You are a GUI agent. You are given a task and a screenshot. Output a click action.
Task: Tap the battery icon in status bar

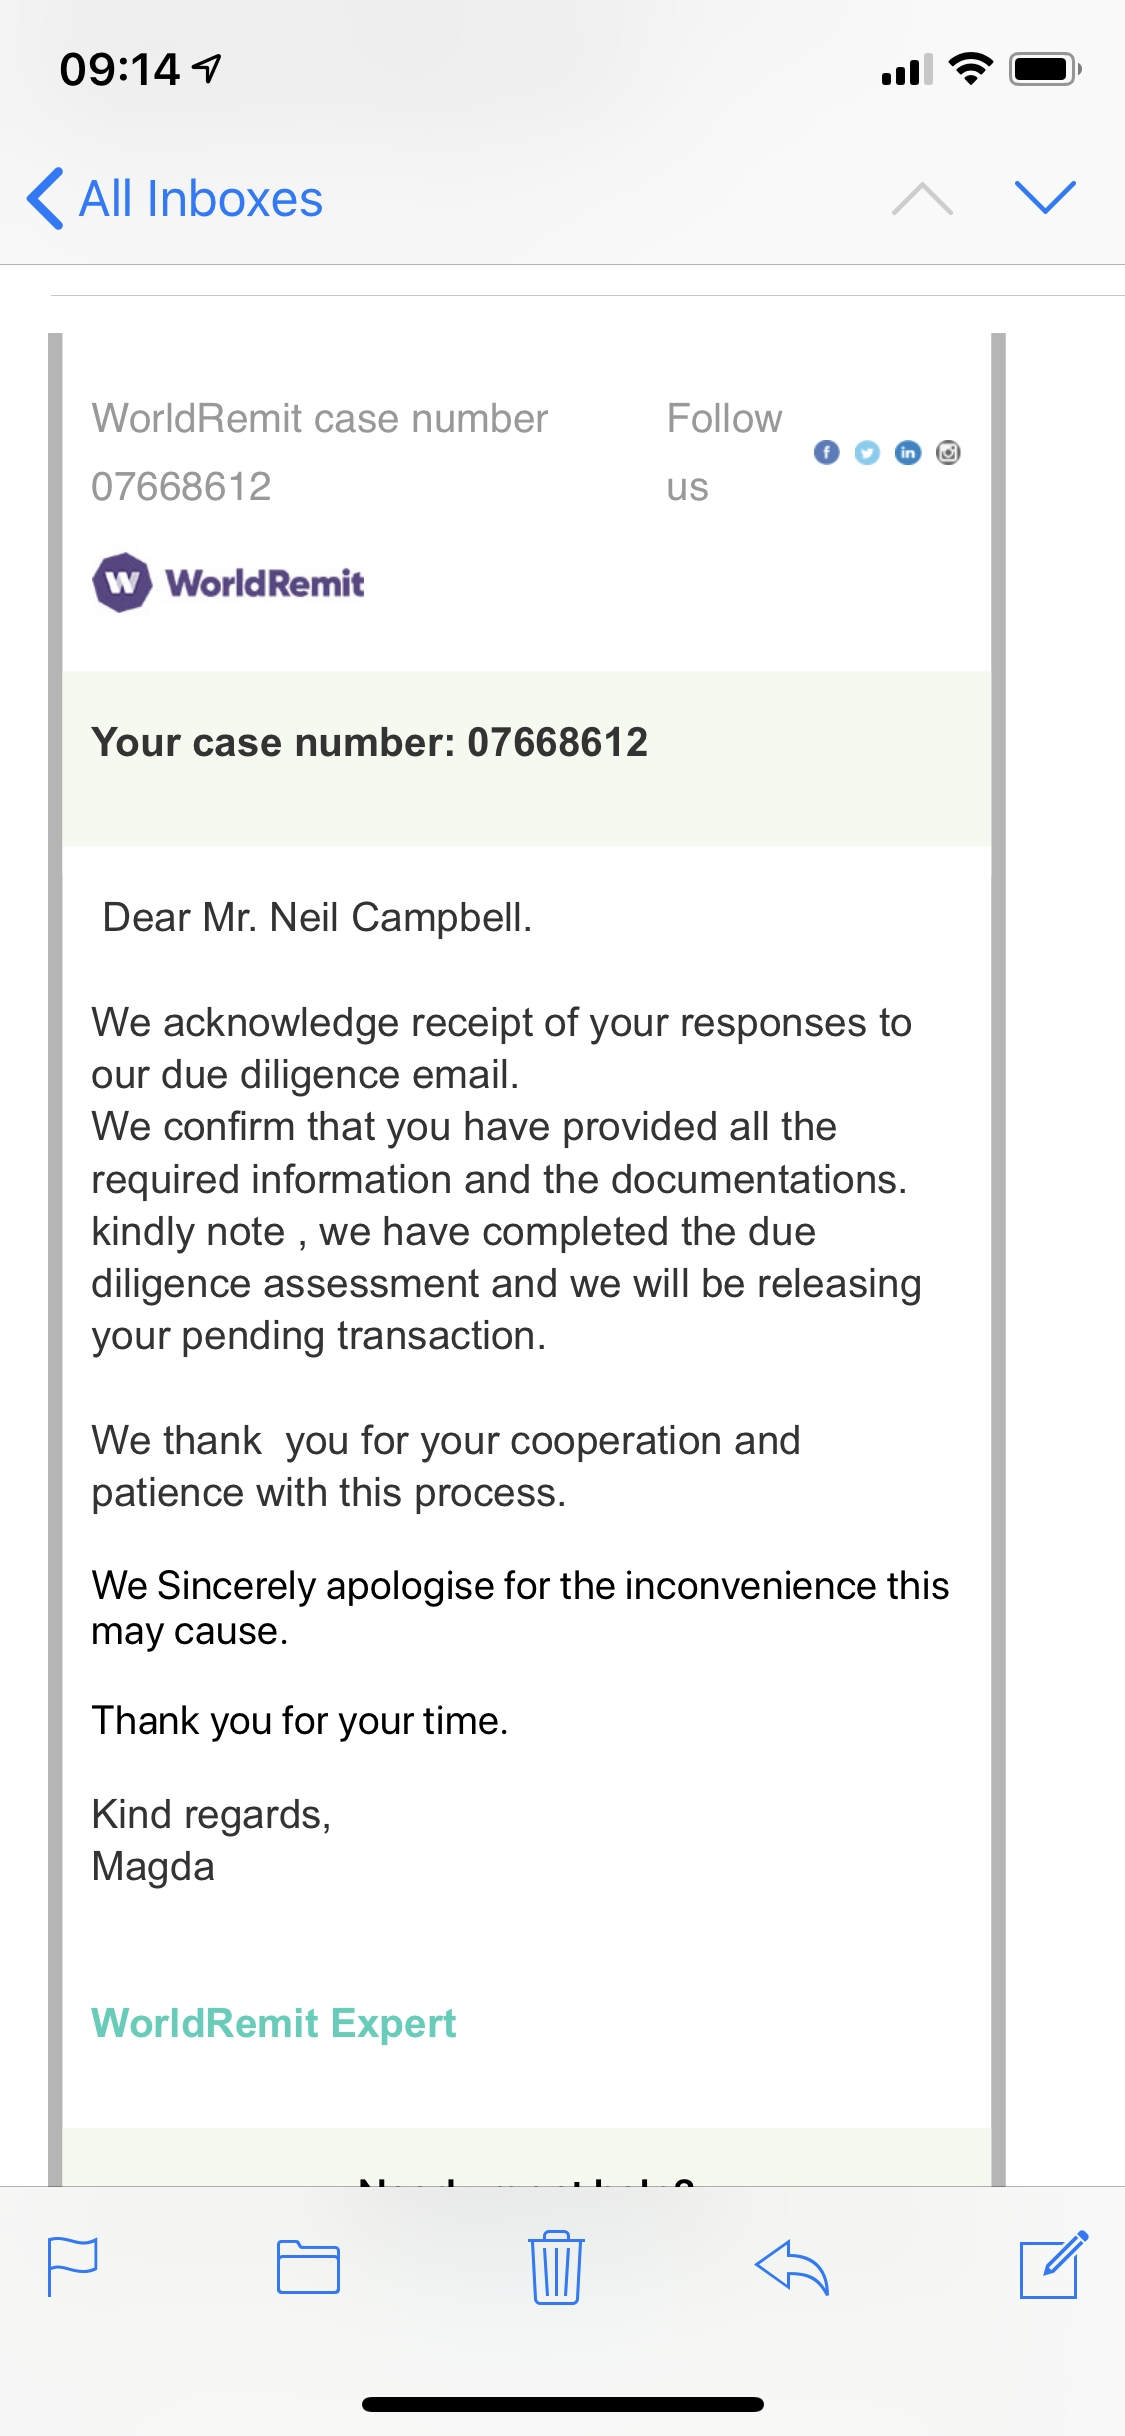[x=1044, y=70]
